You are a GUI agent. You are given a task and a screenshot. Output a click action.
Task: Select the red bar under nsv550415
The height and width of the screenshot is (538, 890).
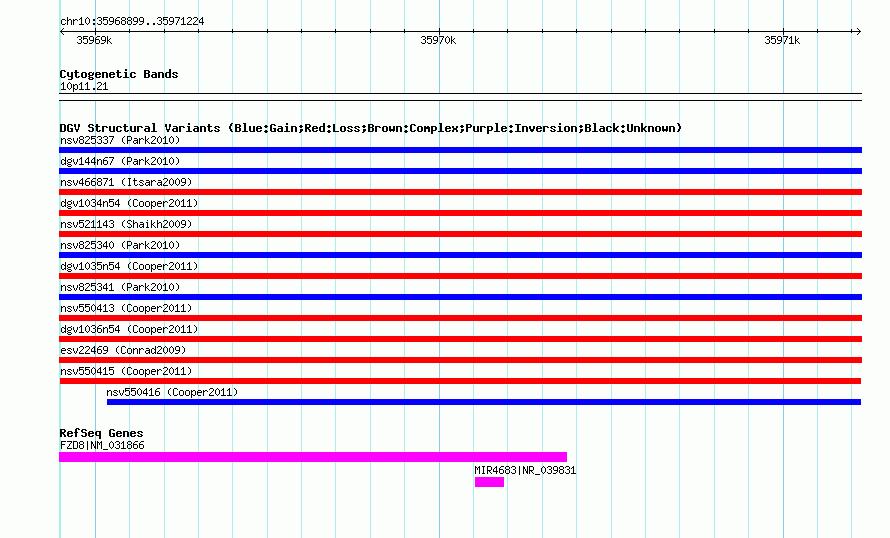(x=460, y=381)
